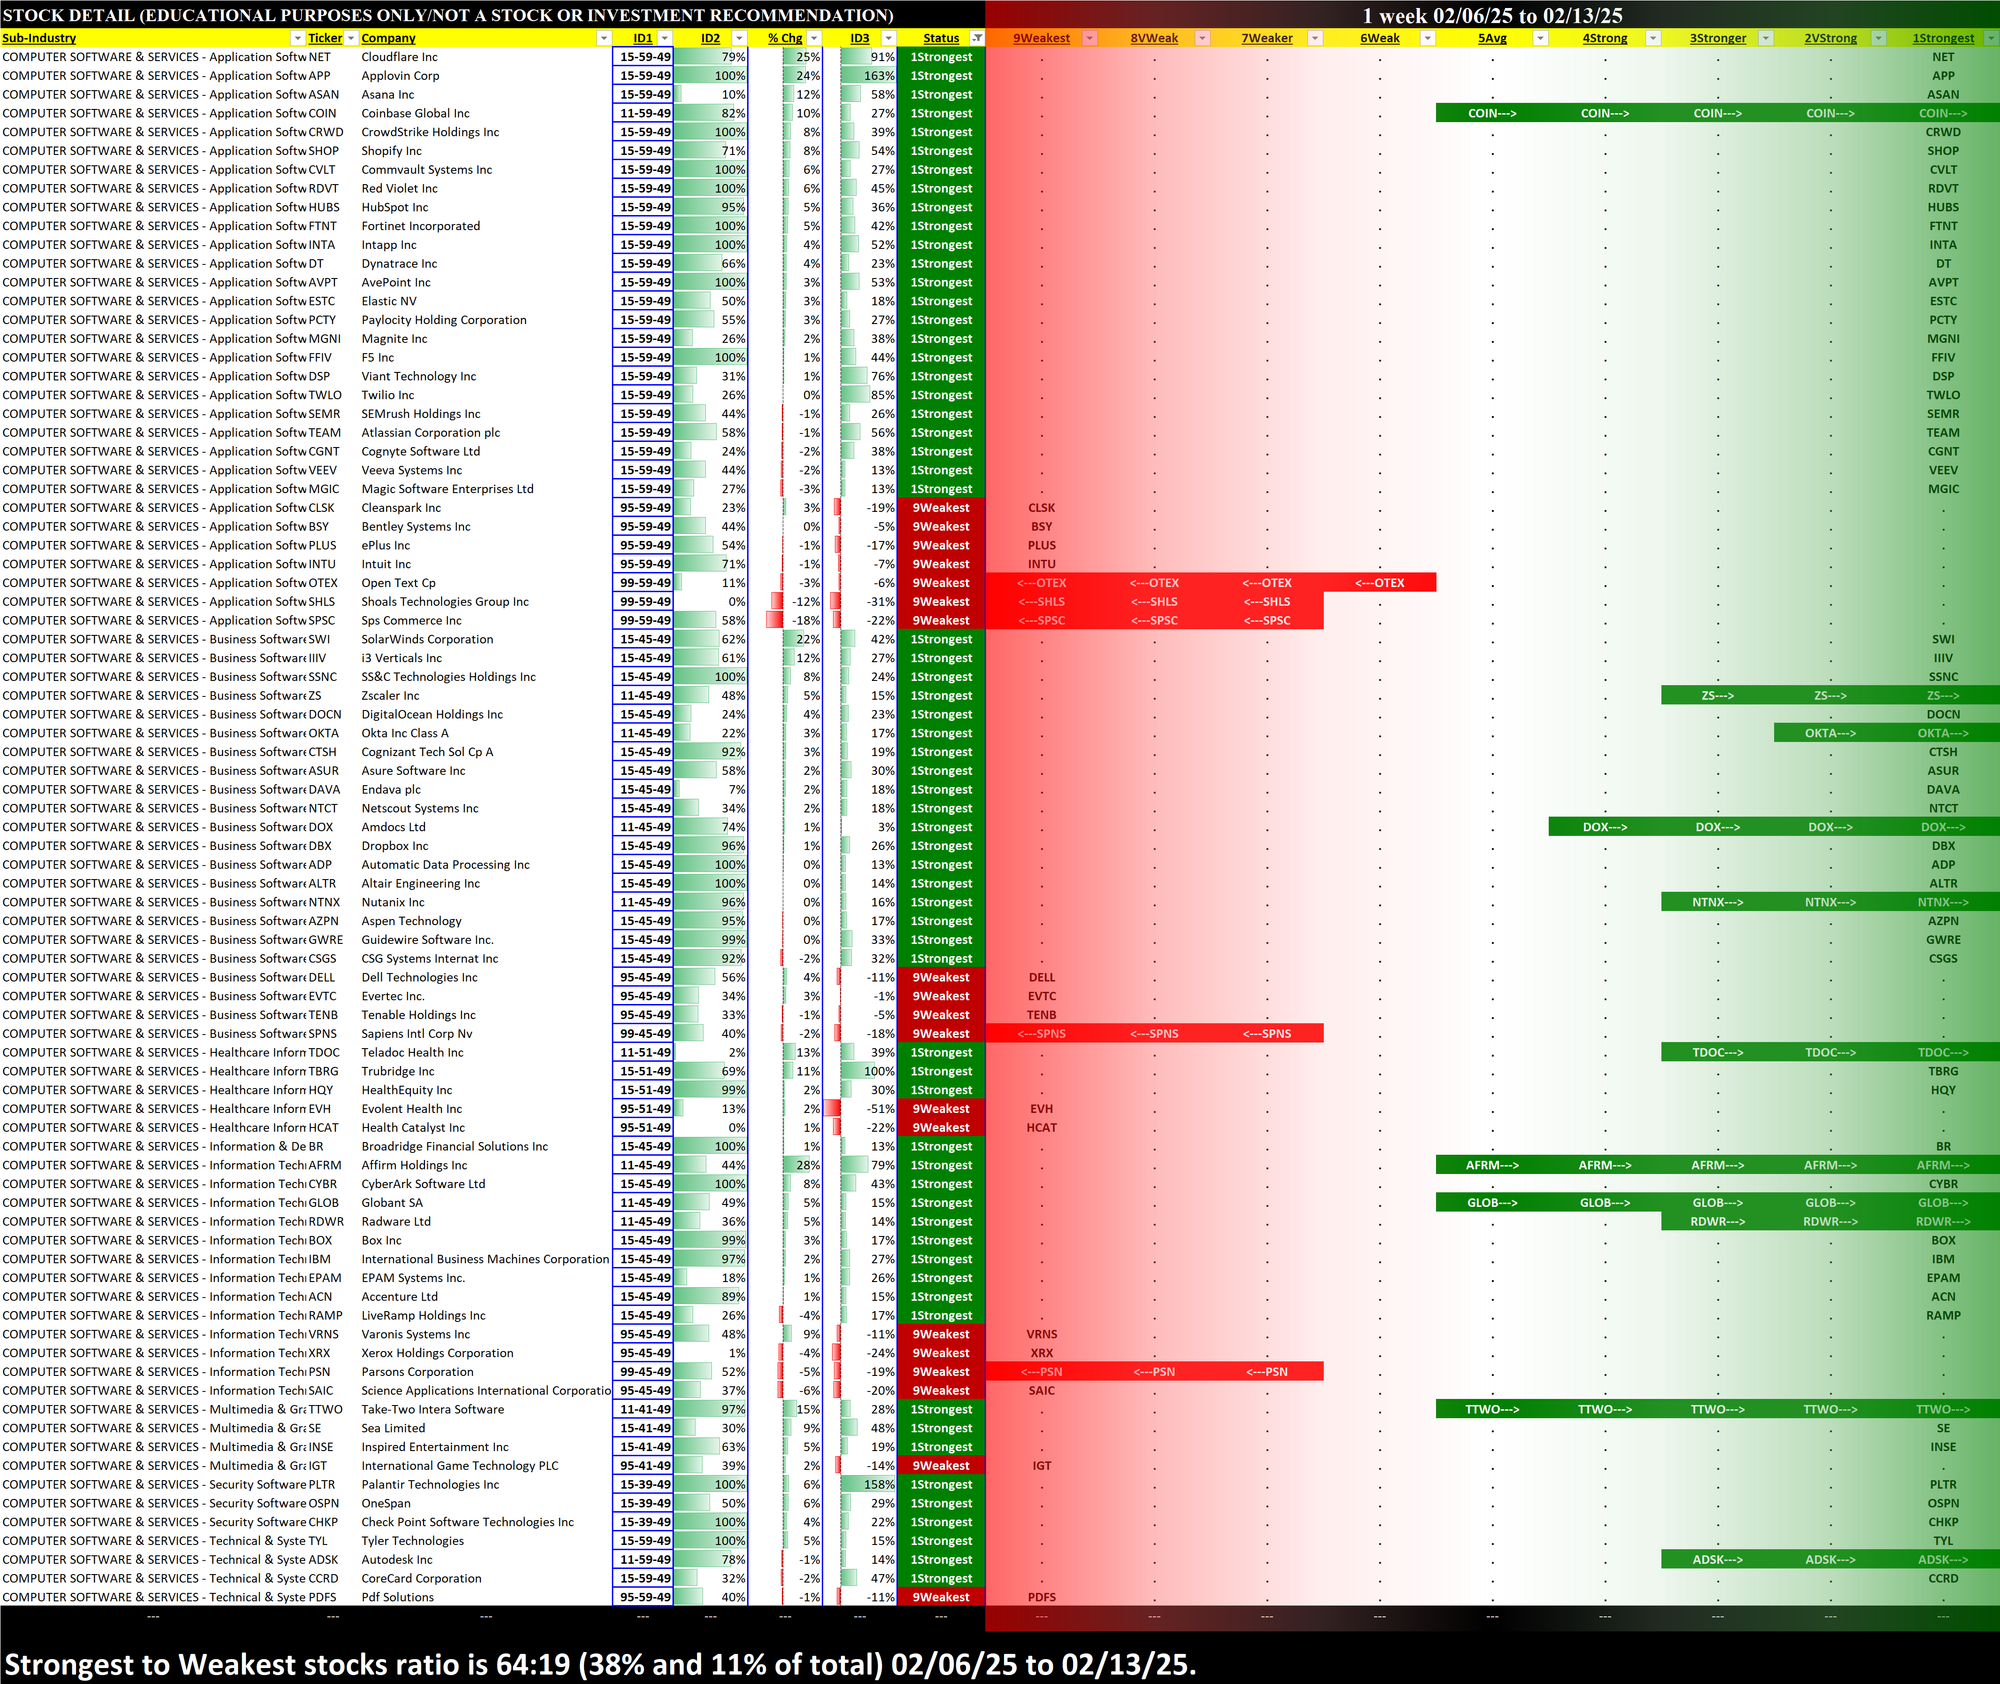
Task: Click the ID1 column filter button
Action: tap(664, 38)
